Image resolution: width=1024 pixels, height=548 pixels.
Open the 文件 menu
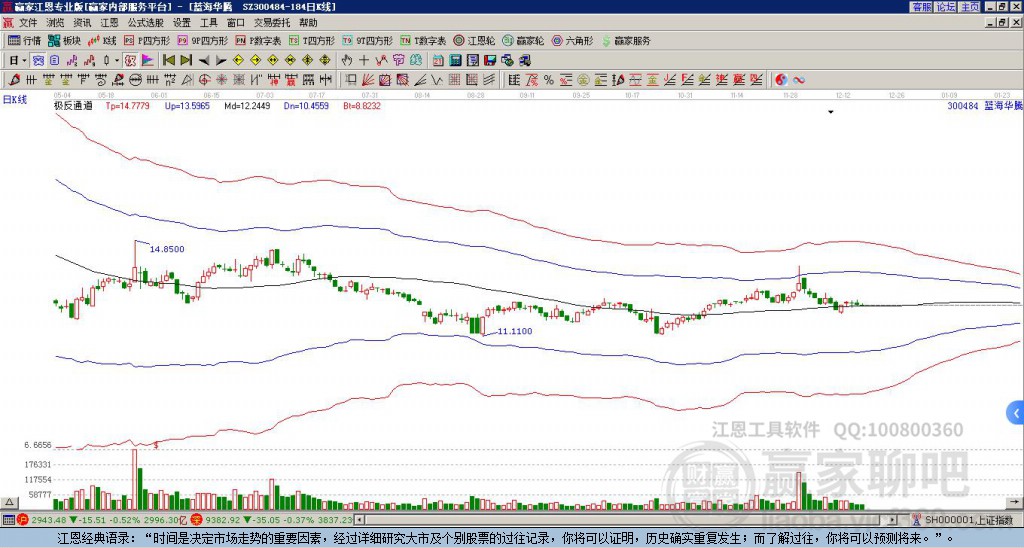(28, 23)
